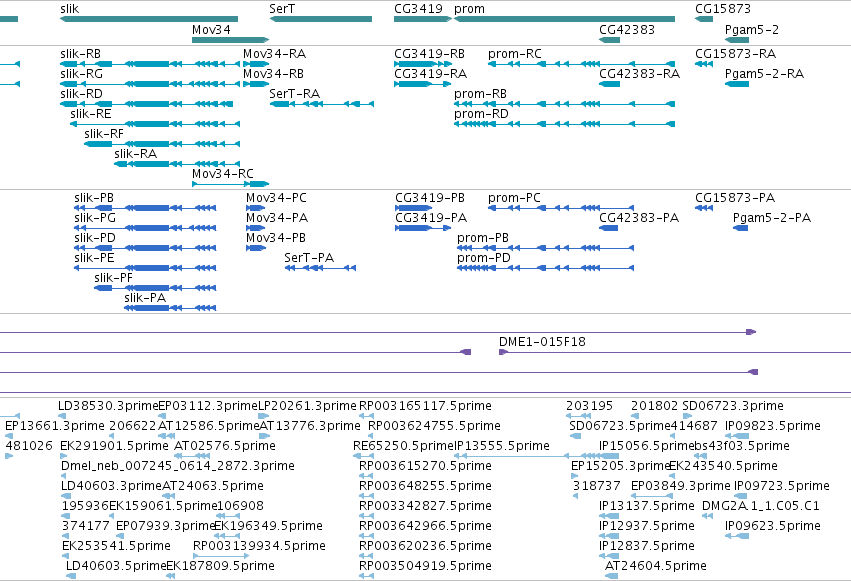Viewport: 851px width, 581px height.
Task: Click EST label RP003624755.5prime
Action: coord(434,426)
